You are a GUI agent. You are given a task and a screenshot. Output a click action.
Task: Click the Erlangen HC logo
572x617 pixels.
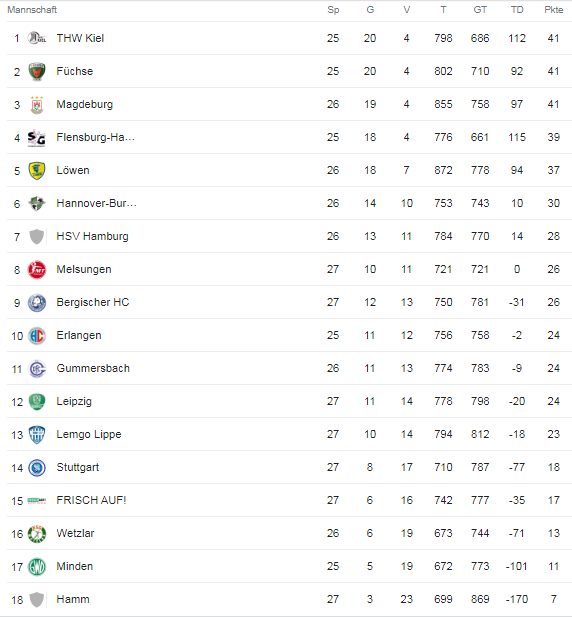point(37,336)
